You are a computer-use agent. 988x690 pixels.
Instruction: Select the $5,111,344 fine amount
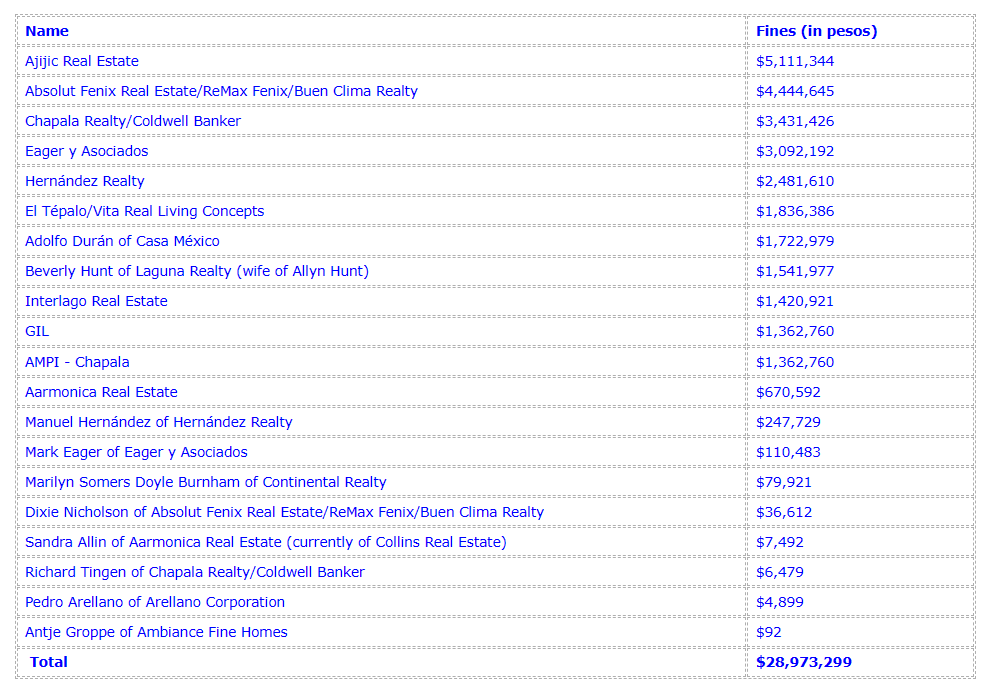coord(795,61)
